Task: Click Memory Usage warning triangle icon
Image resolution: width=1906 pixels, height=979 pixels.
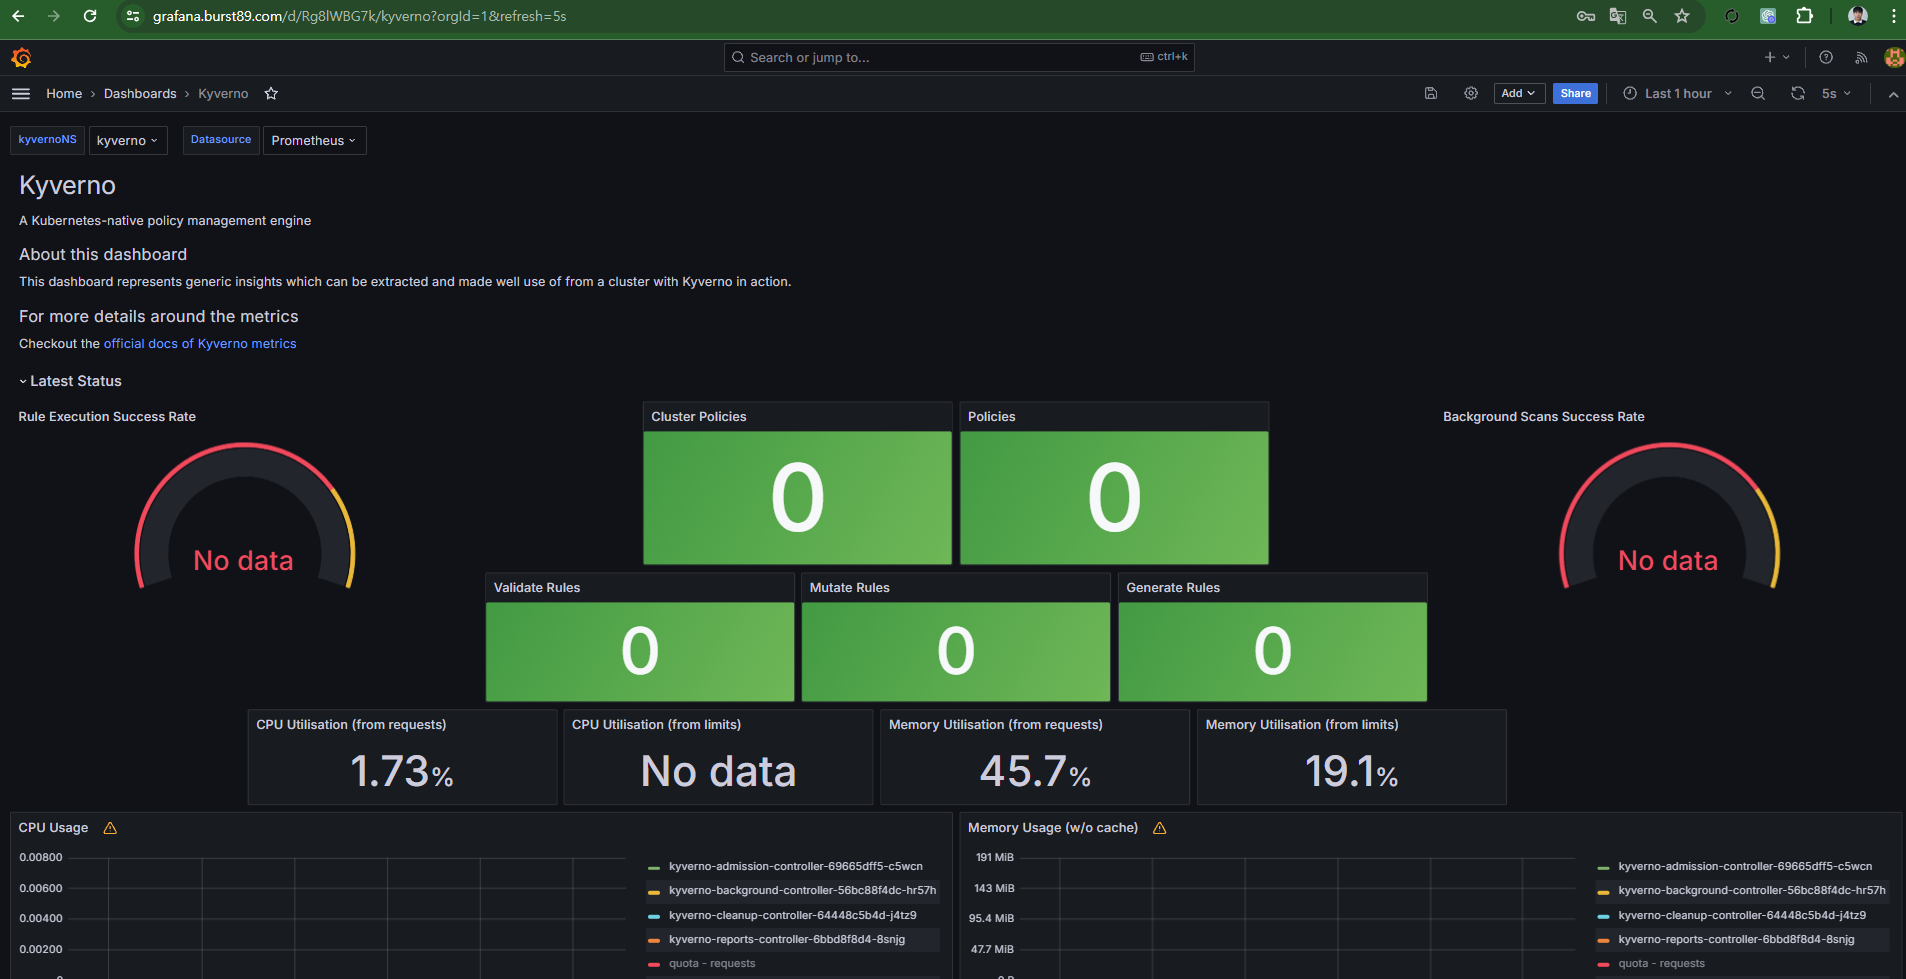Action: (1160, 828)
